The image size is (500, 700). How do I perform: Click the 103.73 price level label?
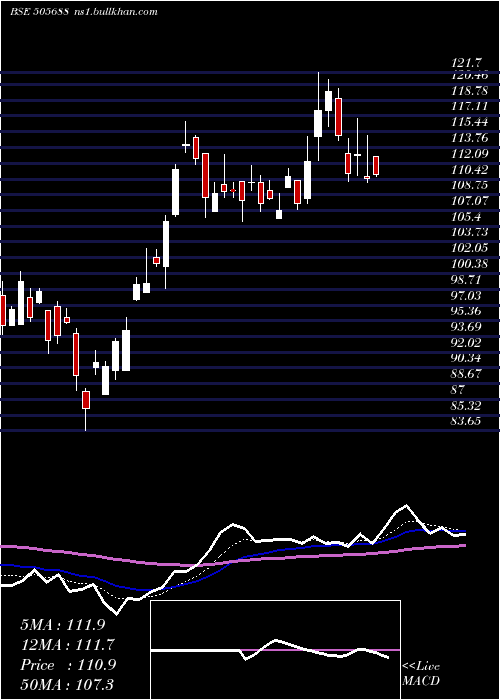click(470, 232)
